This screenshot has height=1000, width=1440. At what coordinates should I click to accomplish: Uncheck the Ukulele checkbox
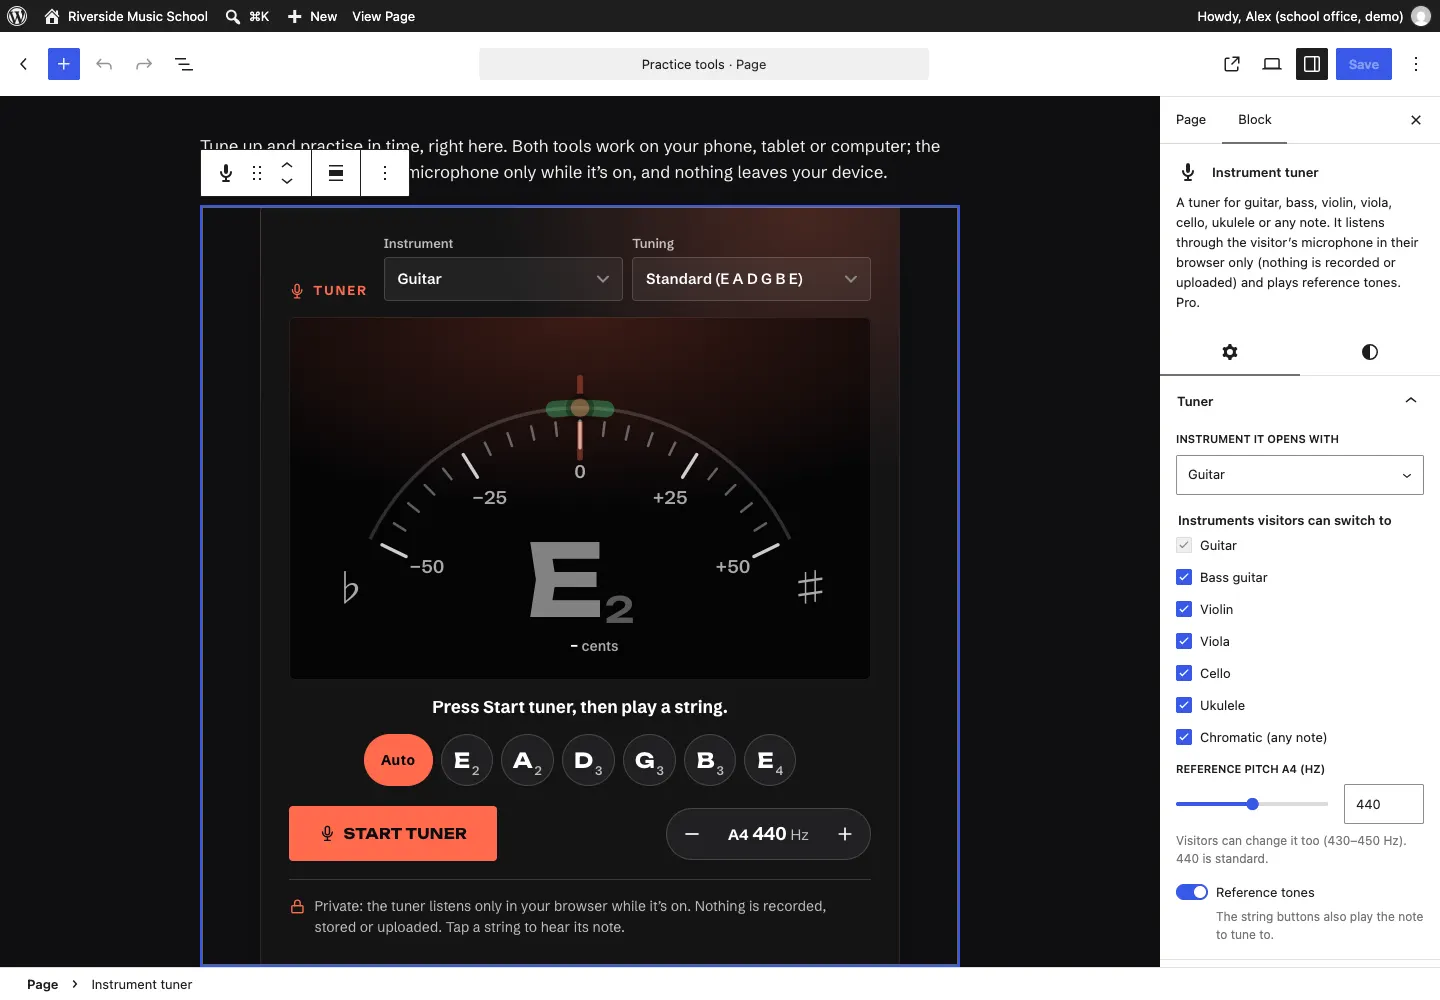[1184, 705]
